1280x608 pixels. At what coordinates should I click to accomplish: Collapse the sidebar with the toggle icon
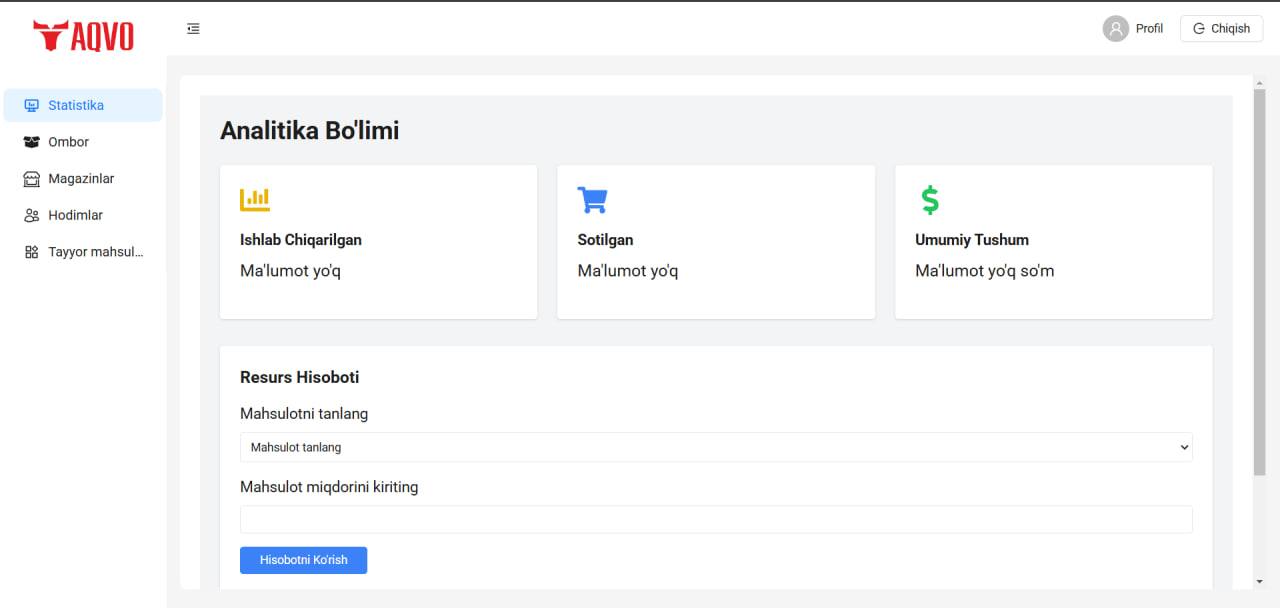[x=193, y=28]
